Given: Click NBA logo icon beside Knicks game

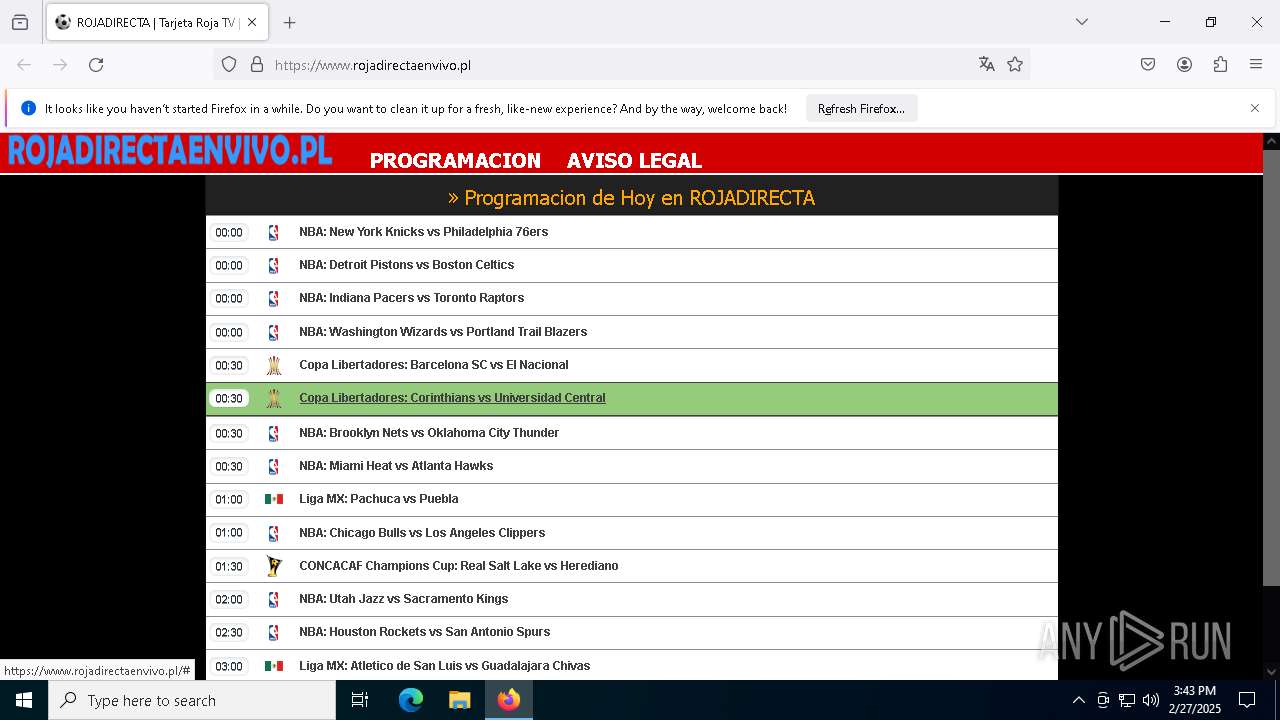Looking at the screenshot, I should coord(274,232).
